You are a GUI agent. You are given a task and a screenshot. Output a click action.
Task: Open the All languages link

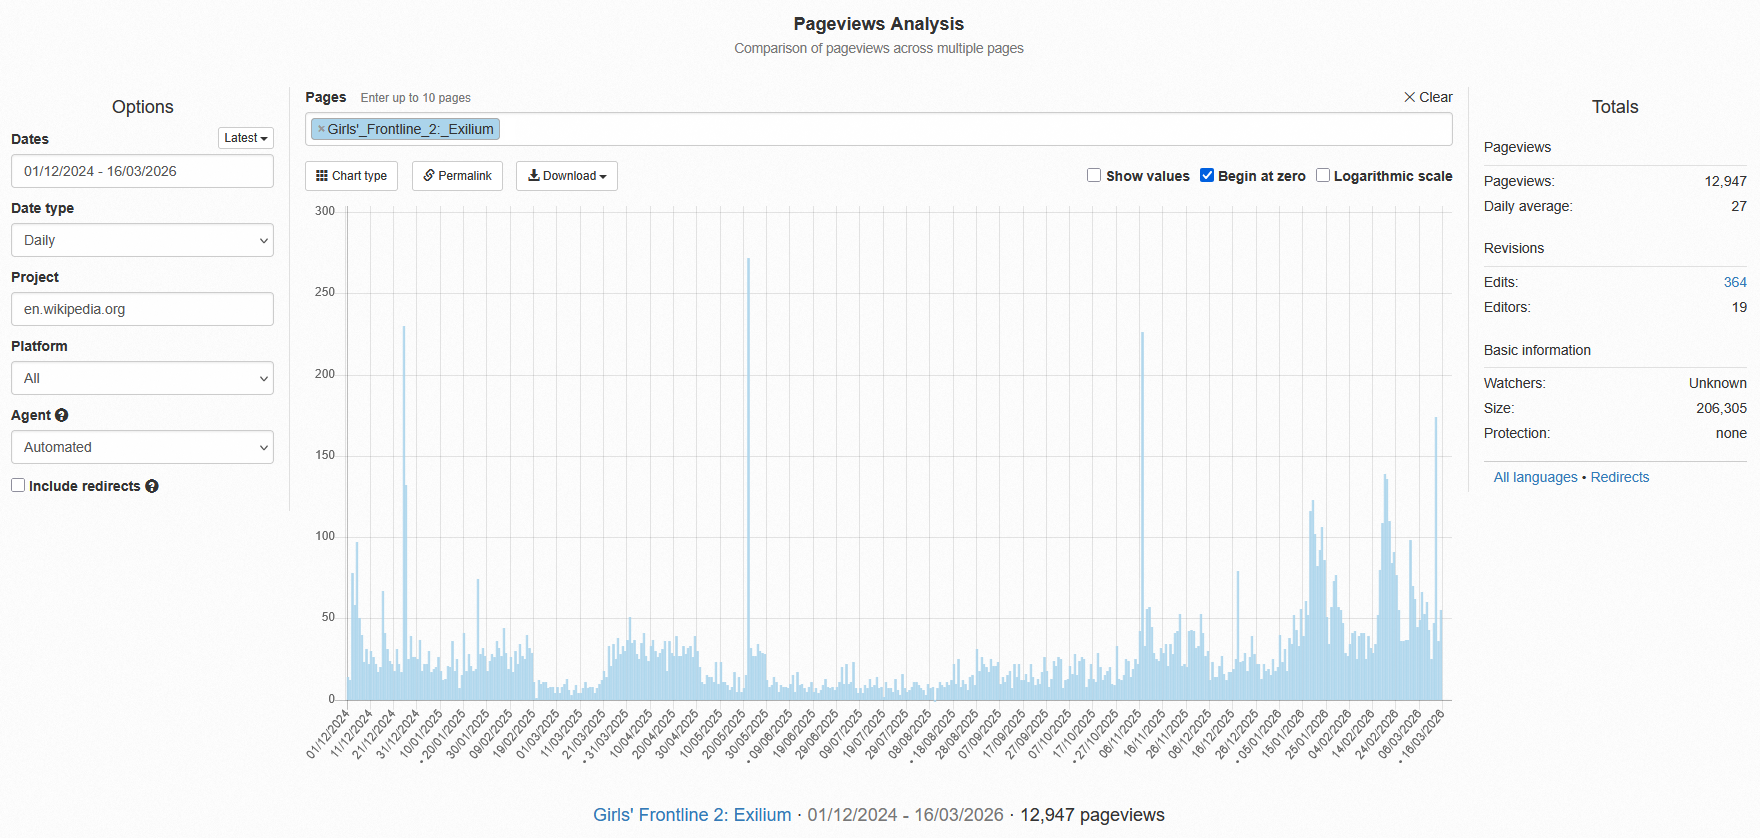click(x=1535, y=477)
